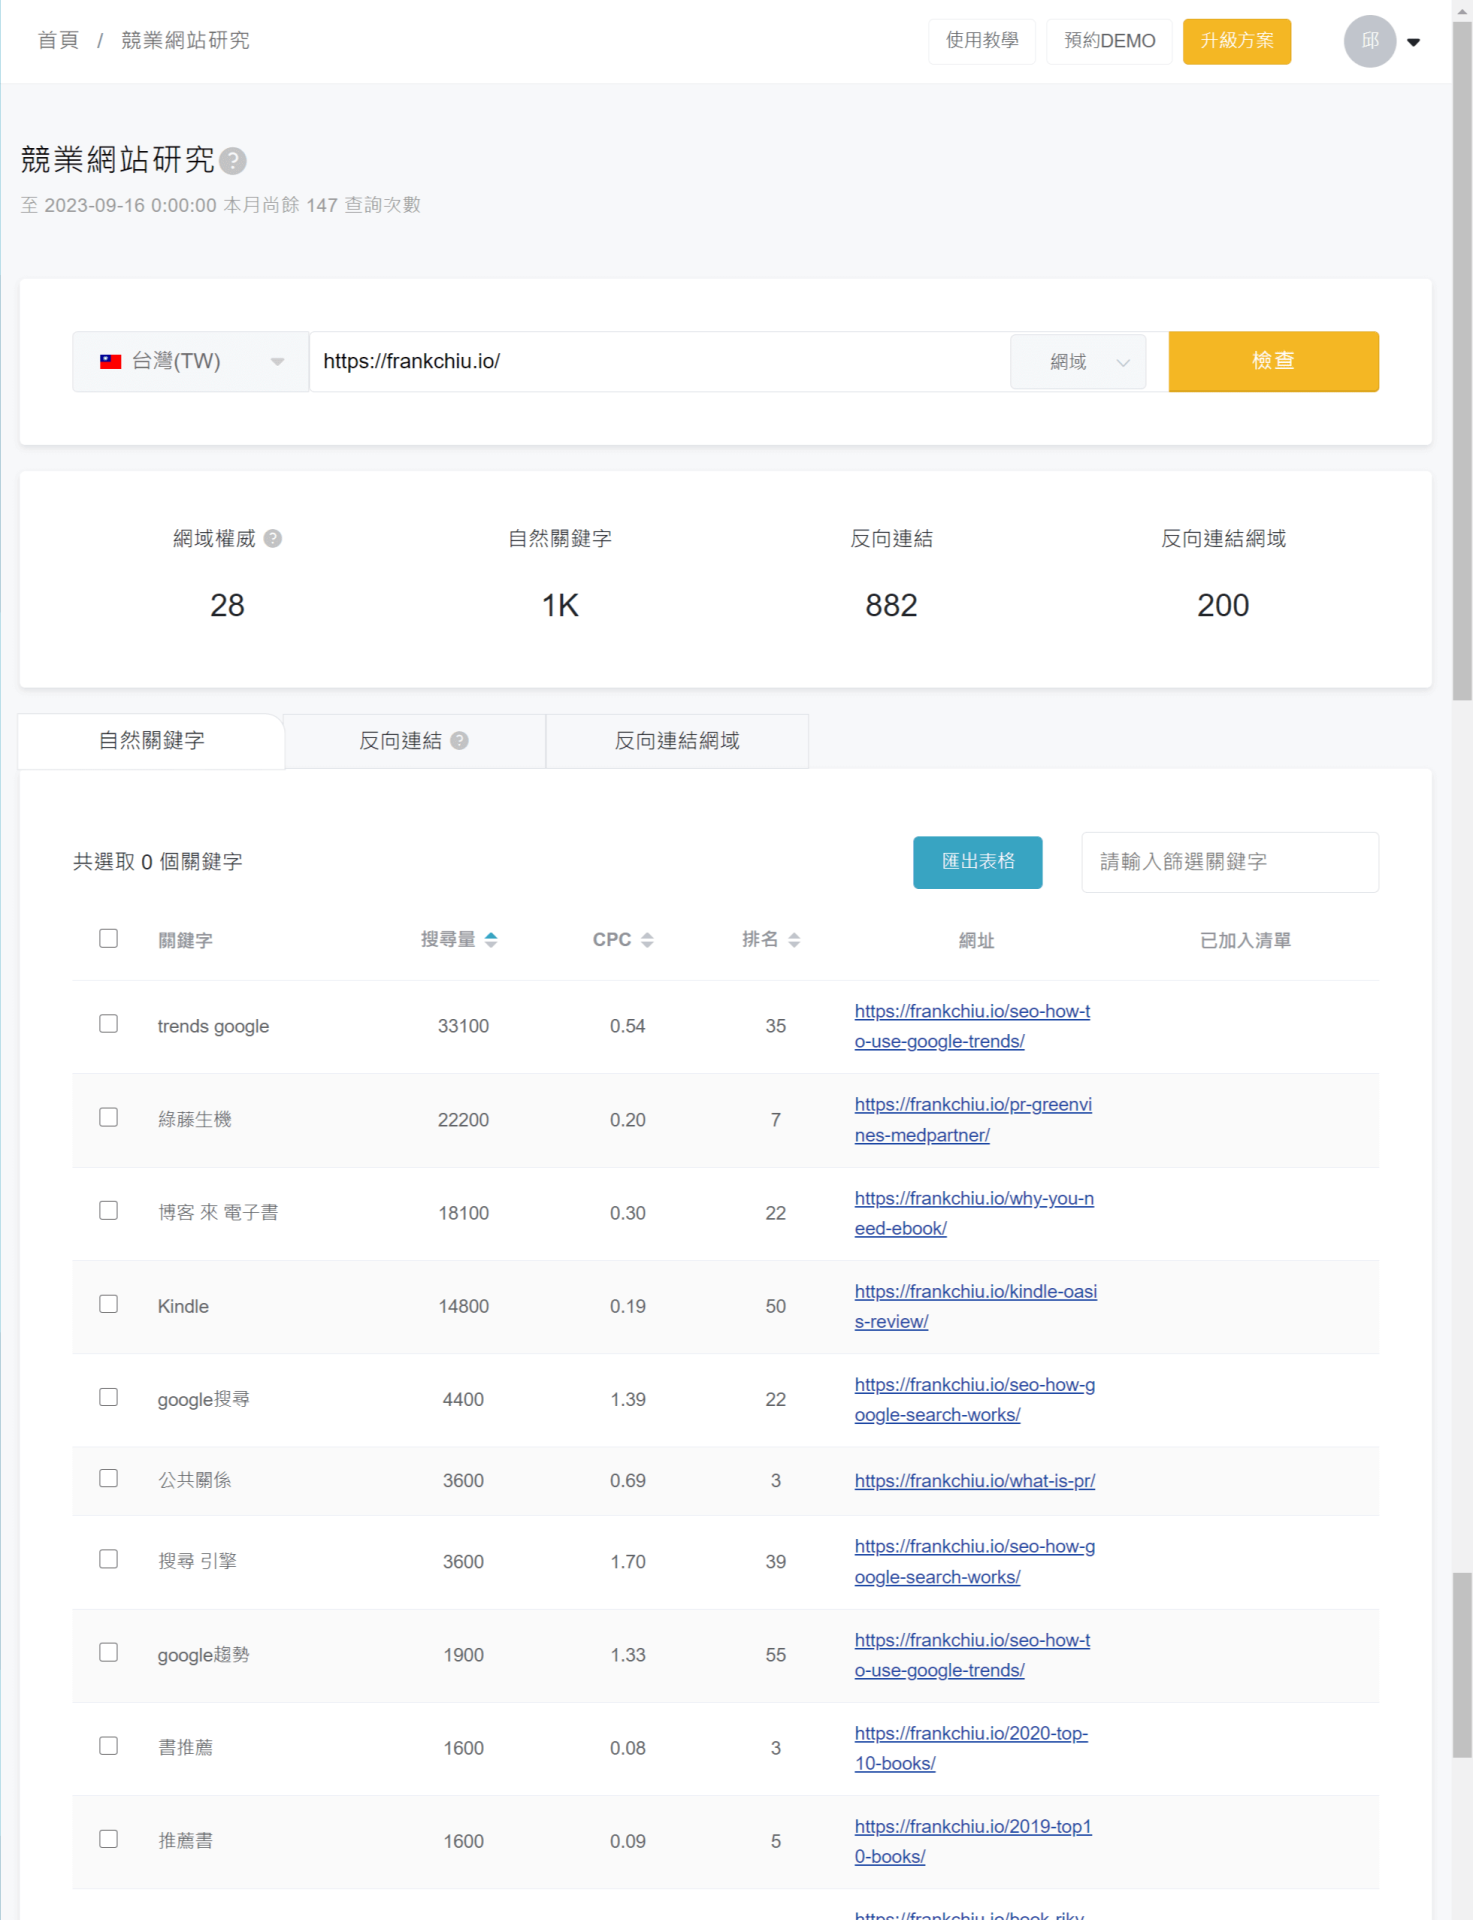Screen dimensions: 1476x1920
Task: Select the 自然關鍵字 tab
Action: [x=152, y=741]
